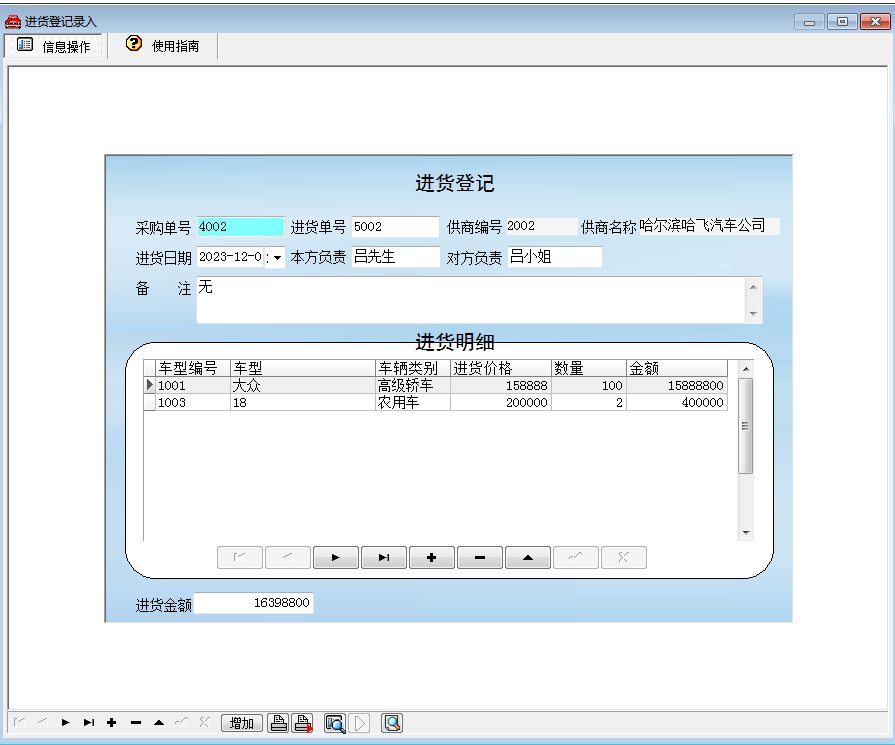Click the 信息操作 book icon

25,45
